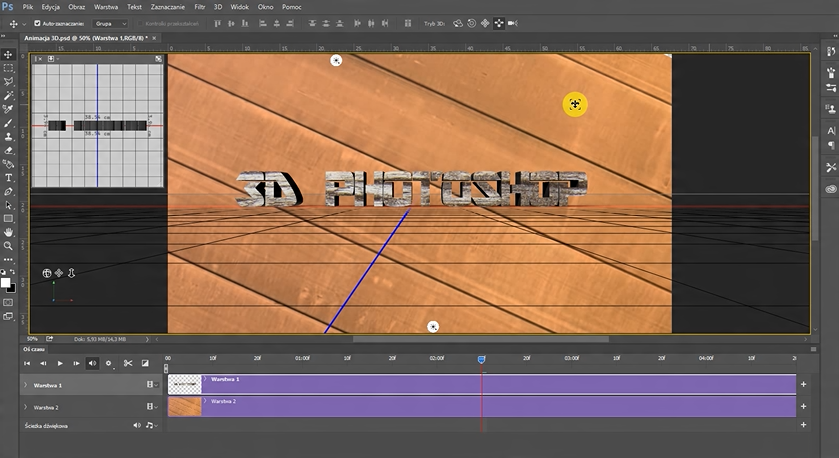Open the secondary view selector dropdown
The image size is (839, 458).
52,59
